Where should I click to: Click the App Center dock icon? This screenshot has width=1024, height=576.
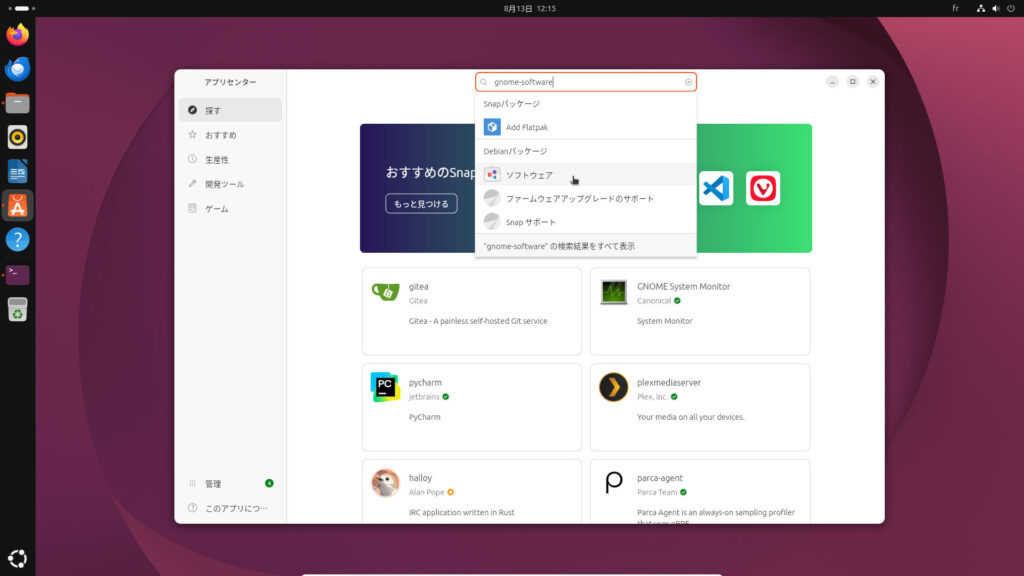pos(18,206)
